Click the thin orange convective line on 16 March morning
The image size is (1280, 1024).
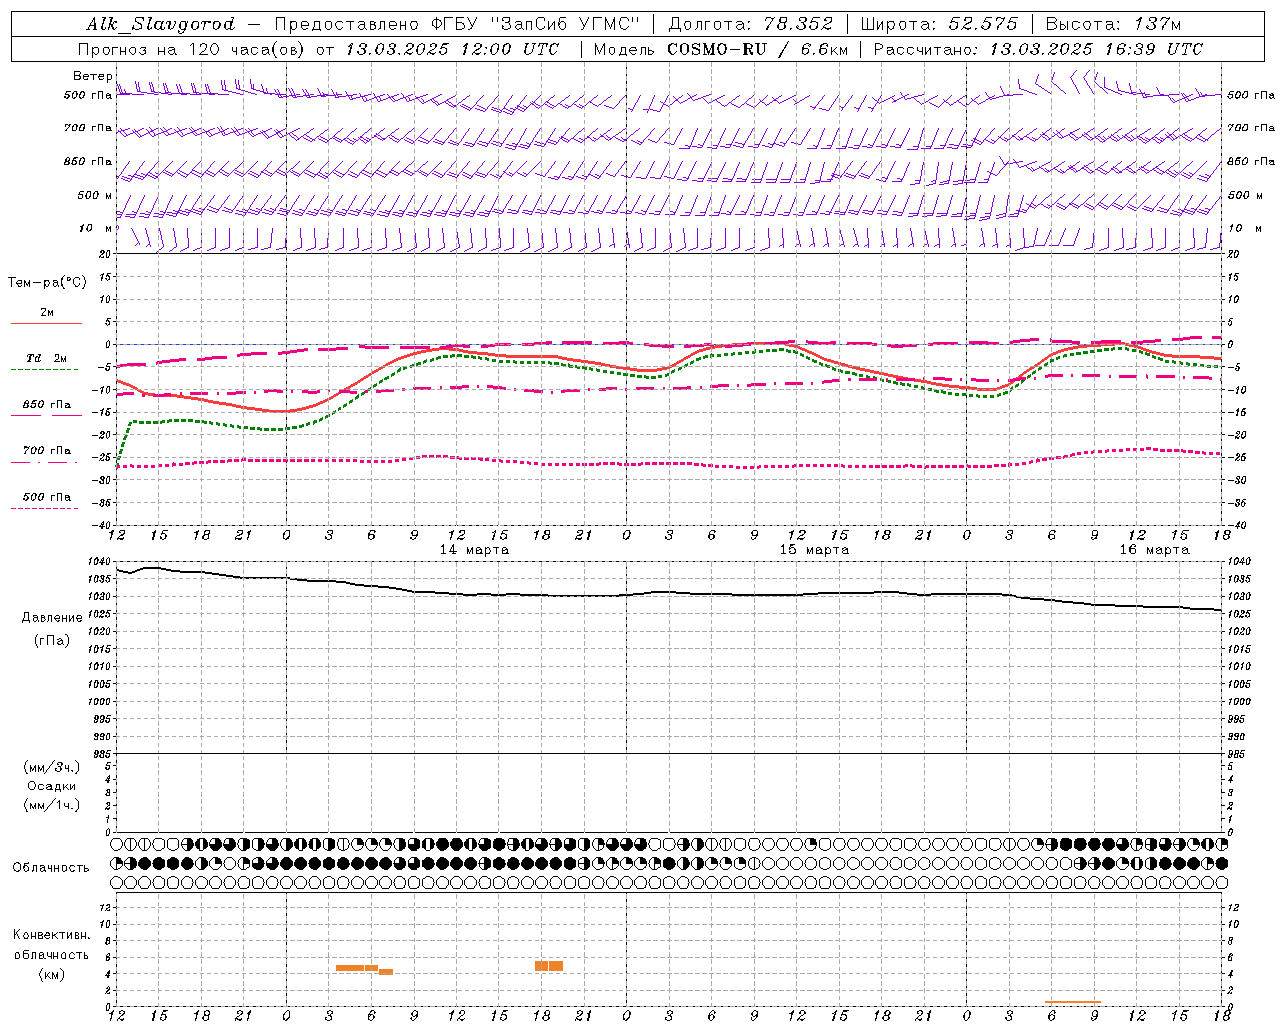[x=1073, y=1002]
